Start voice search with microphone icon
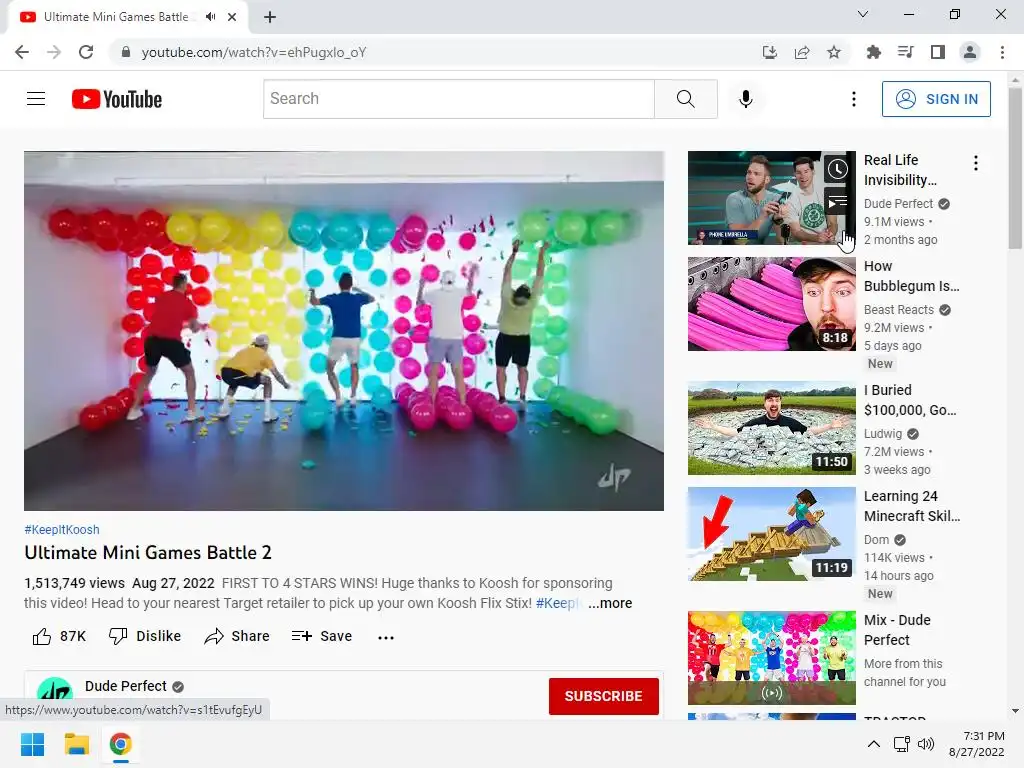Screen dimensions: 1024x768 pyautogui.click(x=746, y=99)
